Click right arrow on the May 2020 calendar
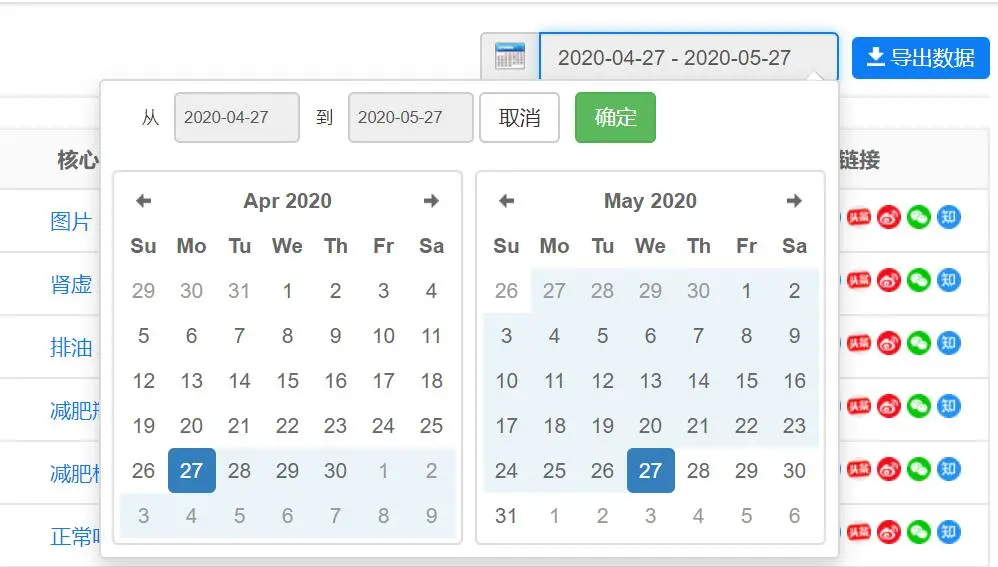 tap(794, 201)
